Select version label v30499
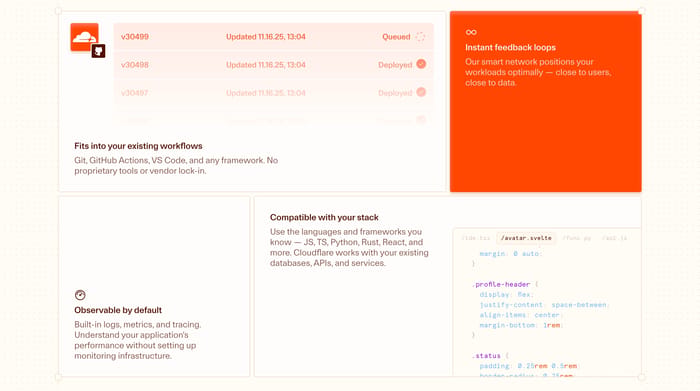 tap(135, 37)
